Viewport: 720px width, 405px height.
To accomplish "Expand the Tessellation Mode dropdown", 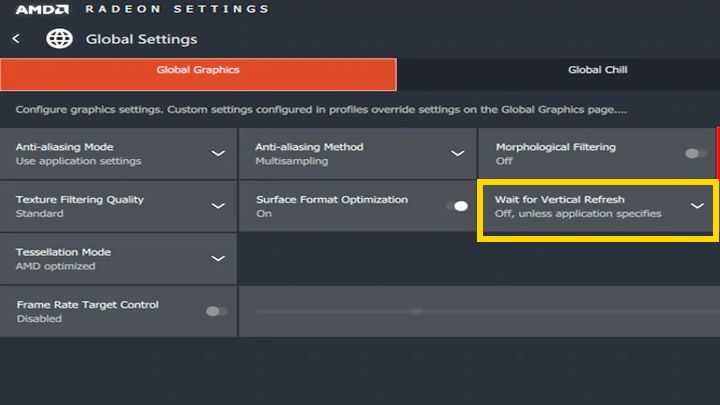I will point(218,258).
